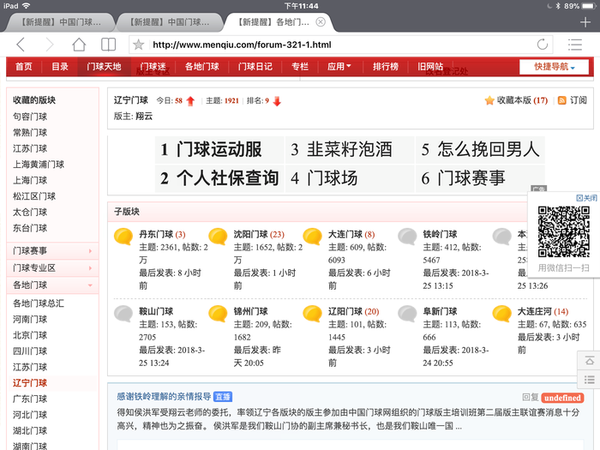Tap the WeChat QR code image

point(563,232)
